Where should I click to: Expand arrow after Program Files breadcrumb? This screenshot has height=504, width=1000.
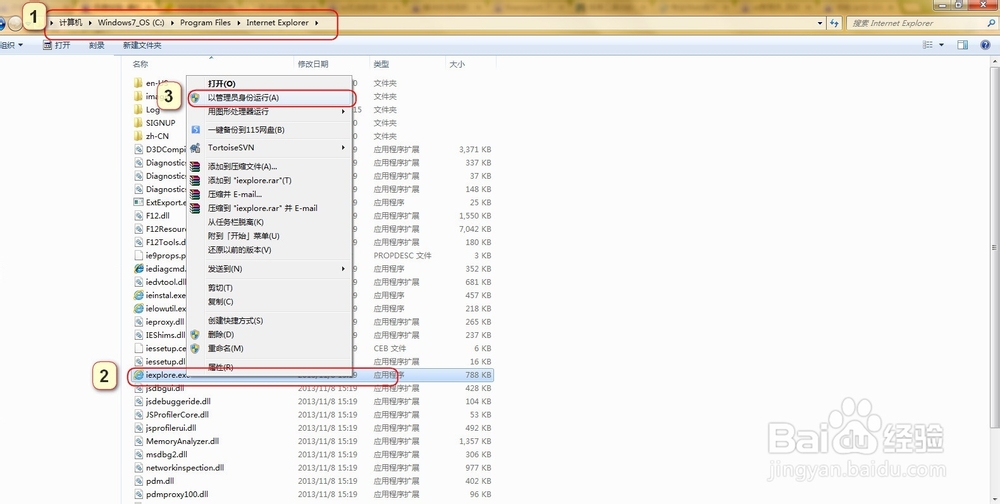[239, 23]
